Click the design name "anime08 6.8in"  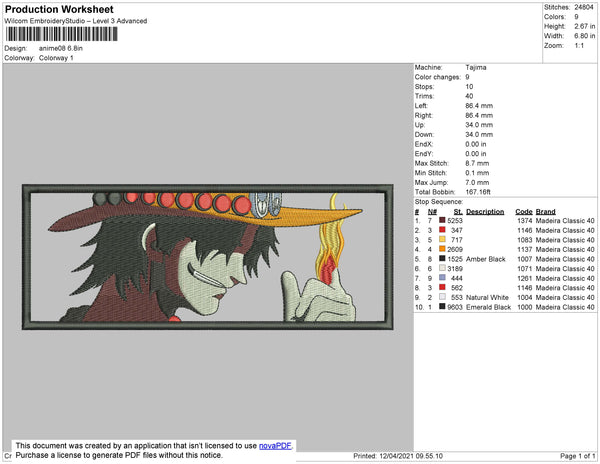(61, 48)
